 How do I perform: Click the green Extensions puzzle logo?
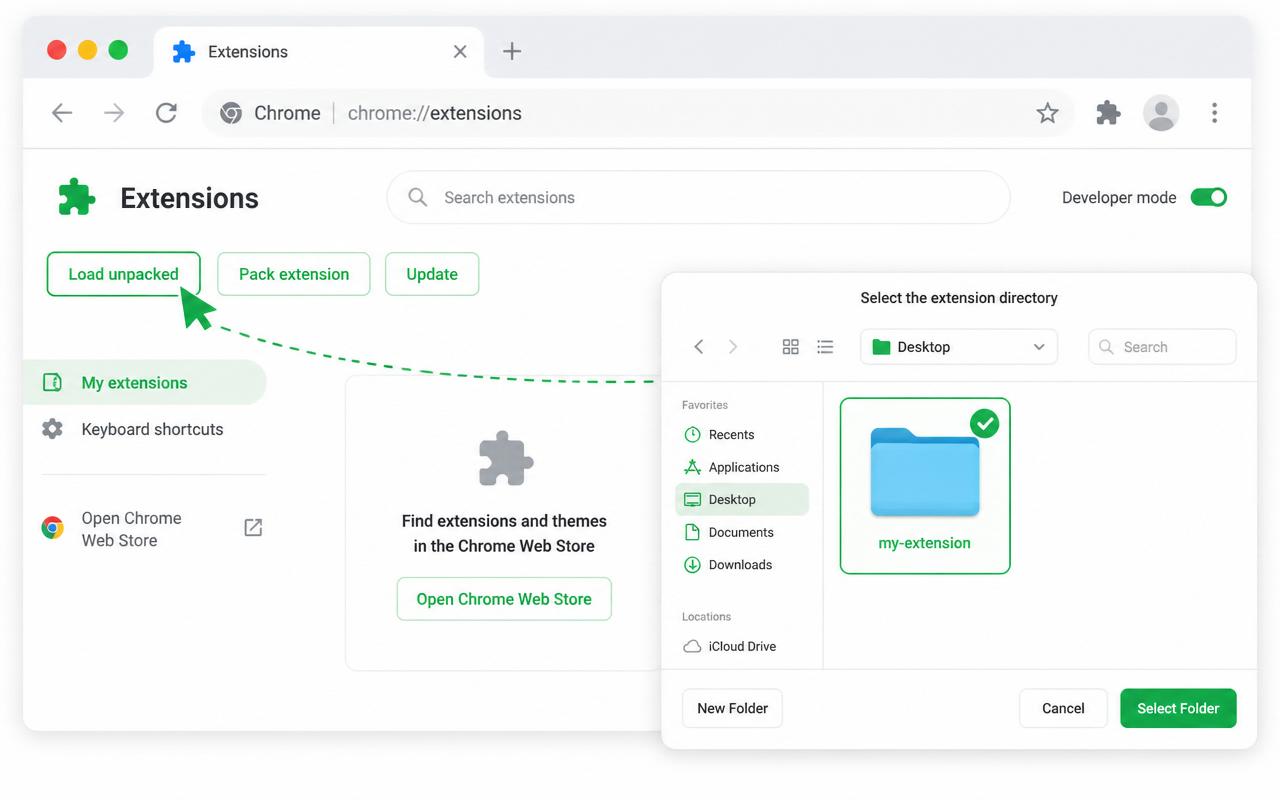click(x=77, y=197)
